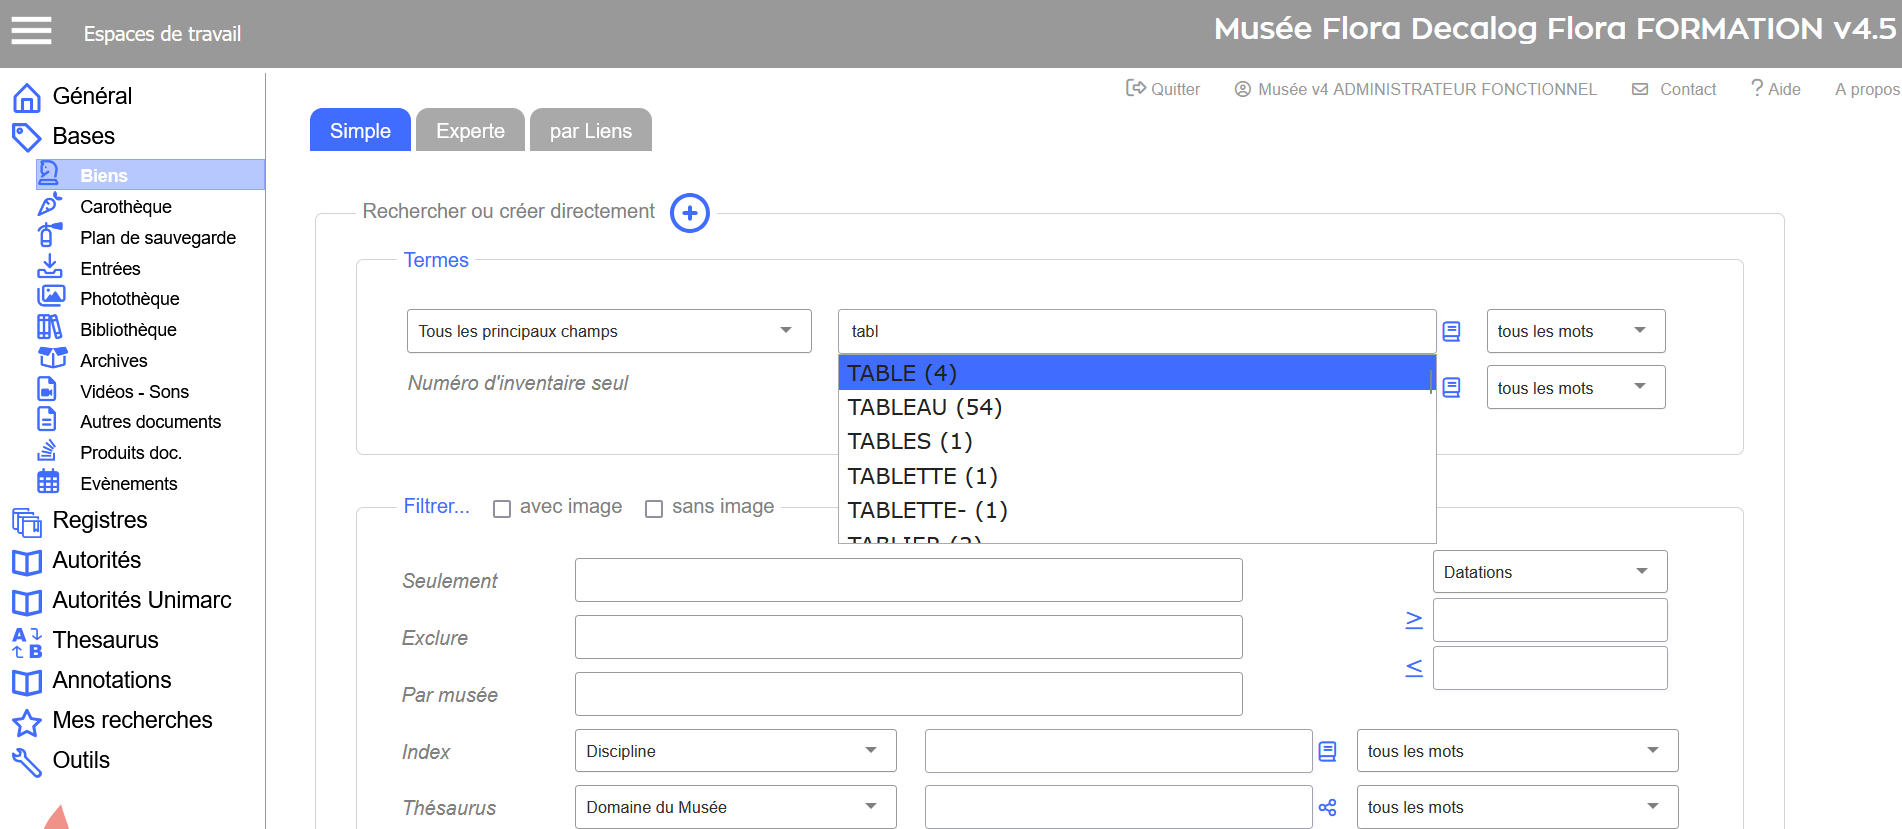This screenshot has width=1902, height=829.
Task: Open the Domaine du Musée dropdown
Action: click(x=735, y=807)
